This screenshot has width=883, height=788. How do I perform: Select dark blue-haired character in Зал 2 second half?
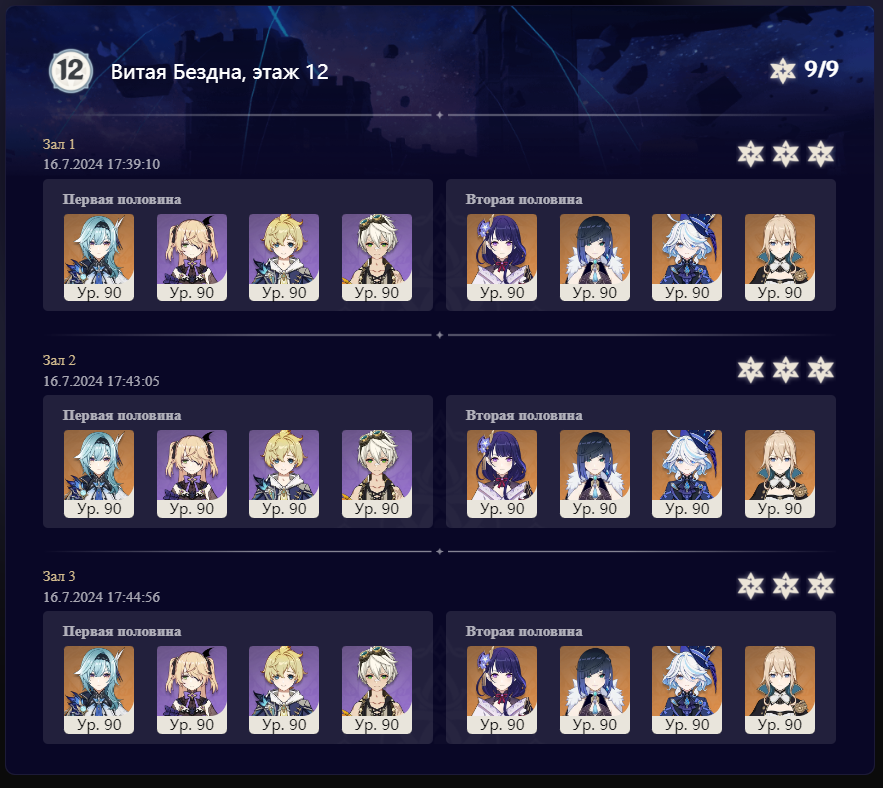[x=595, y=474]
